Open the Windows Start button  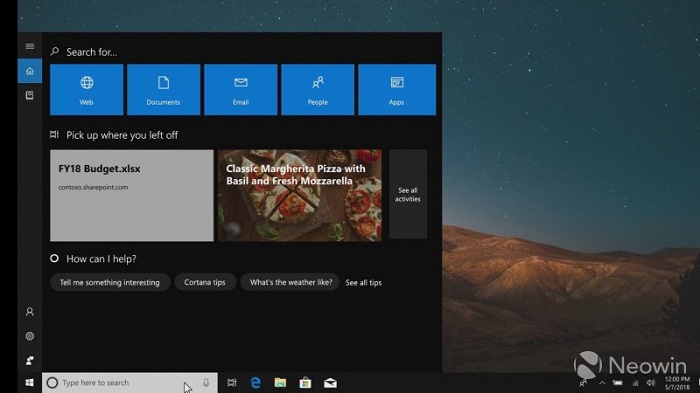[30, 383]
